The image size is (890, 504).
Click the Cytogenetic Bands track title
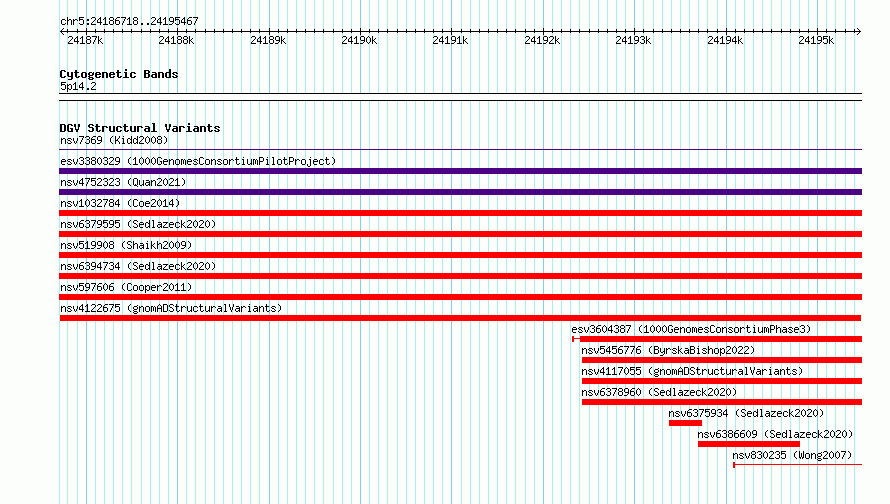click(119, 74)
